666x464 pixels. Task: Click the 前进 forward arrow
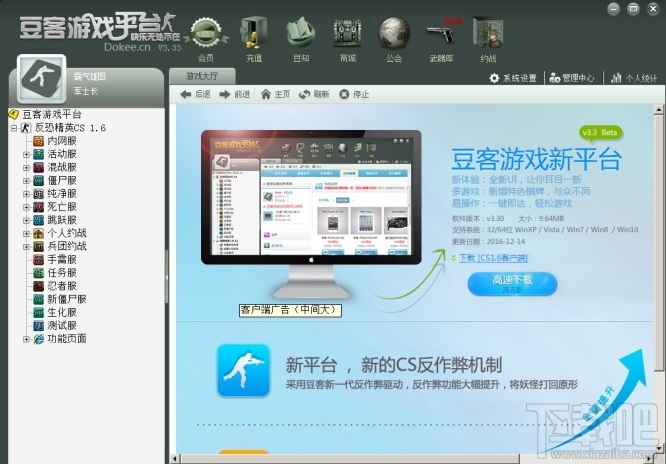[x=225, y=94]
